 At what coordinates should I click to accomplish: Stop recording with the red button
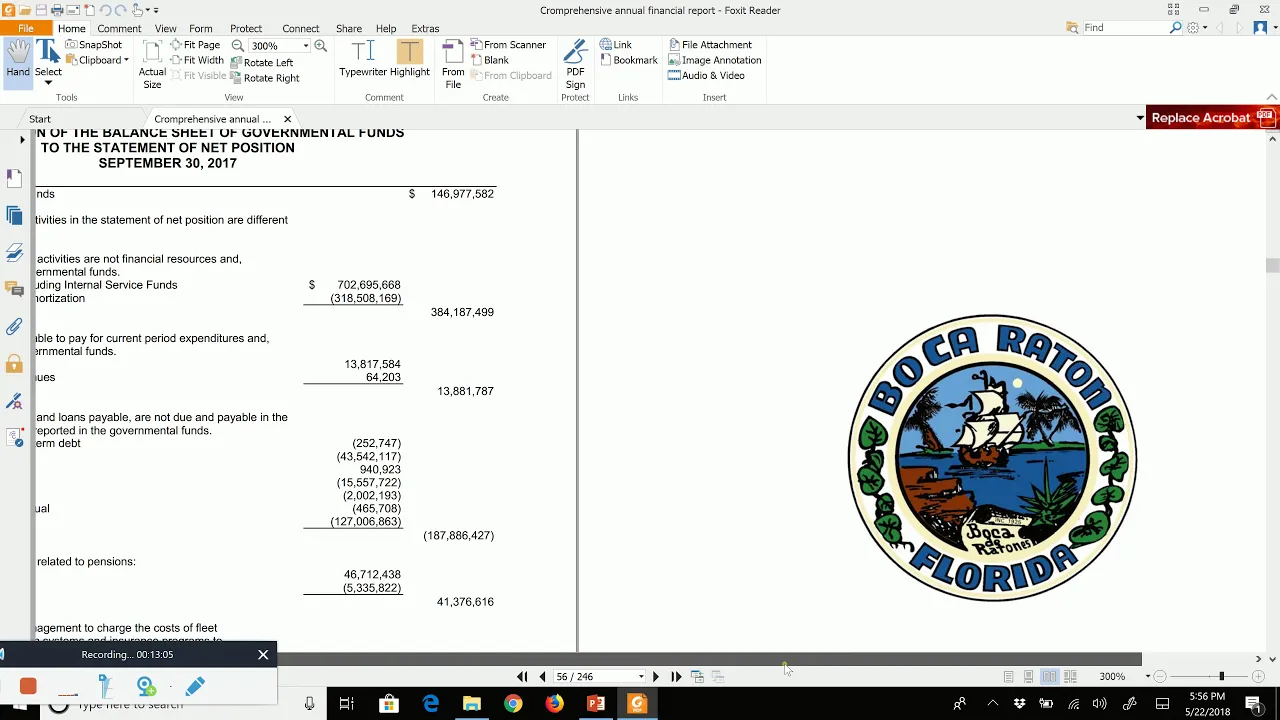point(28,686)
